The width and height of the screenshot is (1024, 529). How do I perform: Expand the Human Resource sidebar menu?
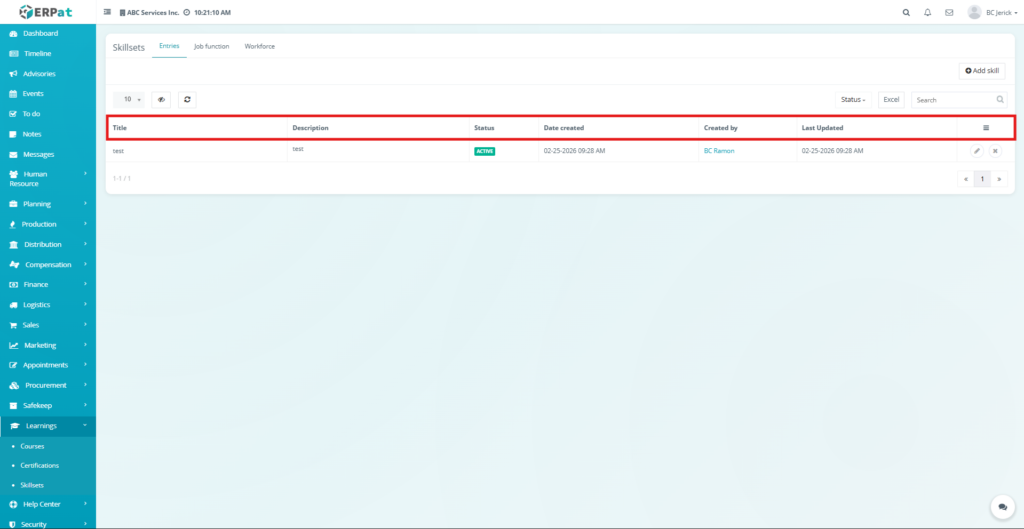pyautogui.click(x=48, y=178)
